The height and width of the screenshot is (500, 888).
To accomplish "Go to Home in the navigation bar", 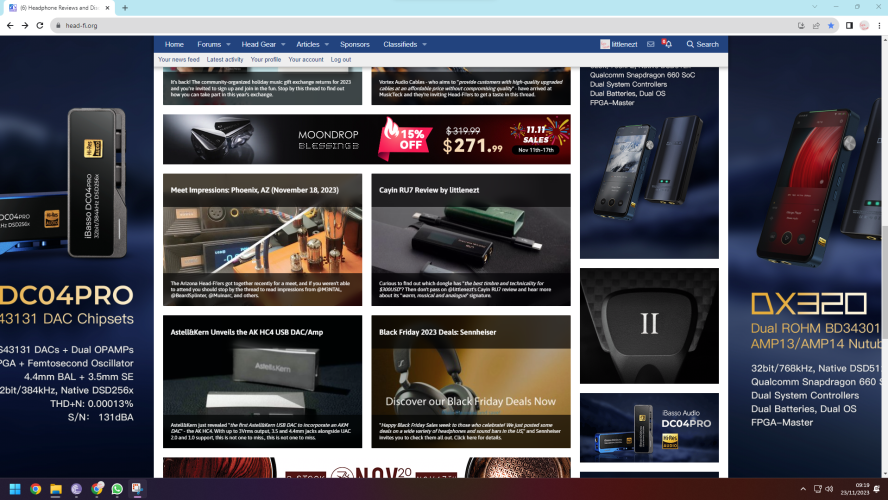I will click(x=174, y=44).
